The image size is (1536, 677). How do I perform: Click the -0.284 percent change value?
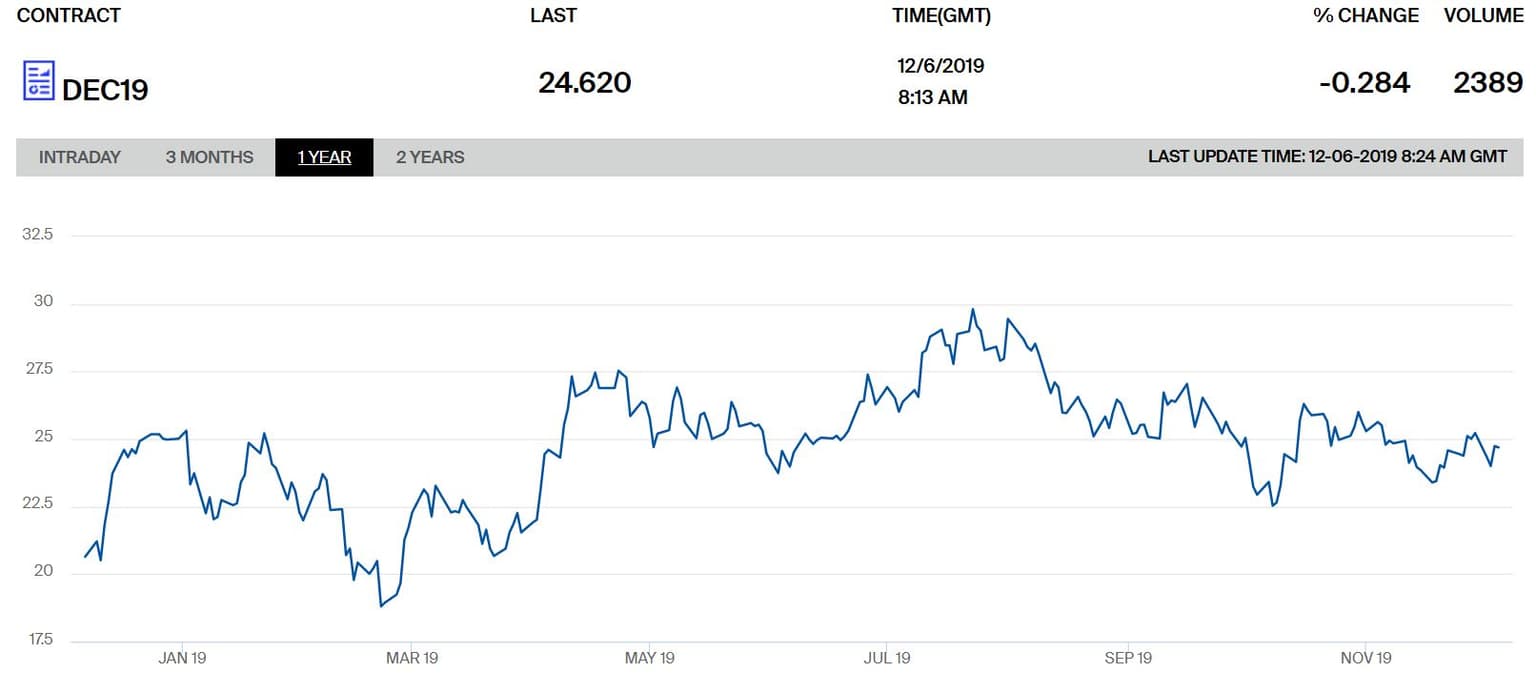click(1364, 83)
